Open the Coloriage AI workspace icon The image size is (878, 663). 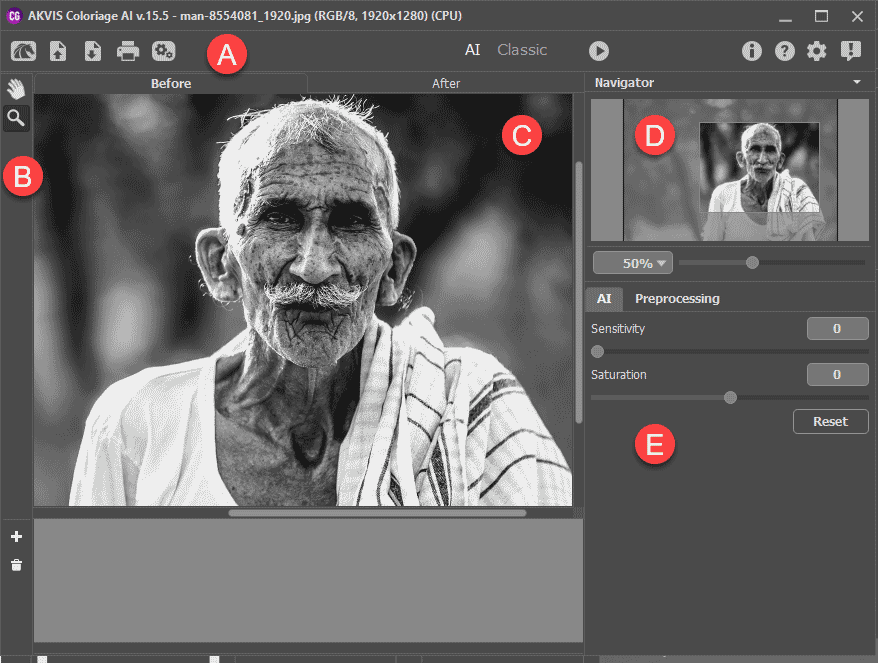pyautogui.click(x=23, y=50)
